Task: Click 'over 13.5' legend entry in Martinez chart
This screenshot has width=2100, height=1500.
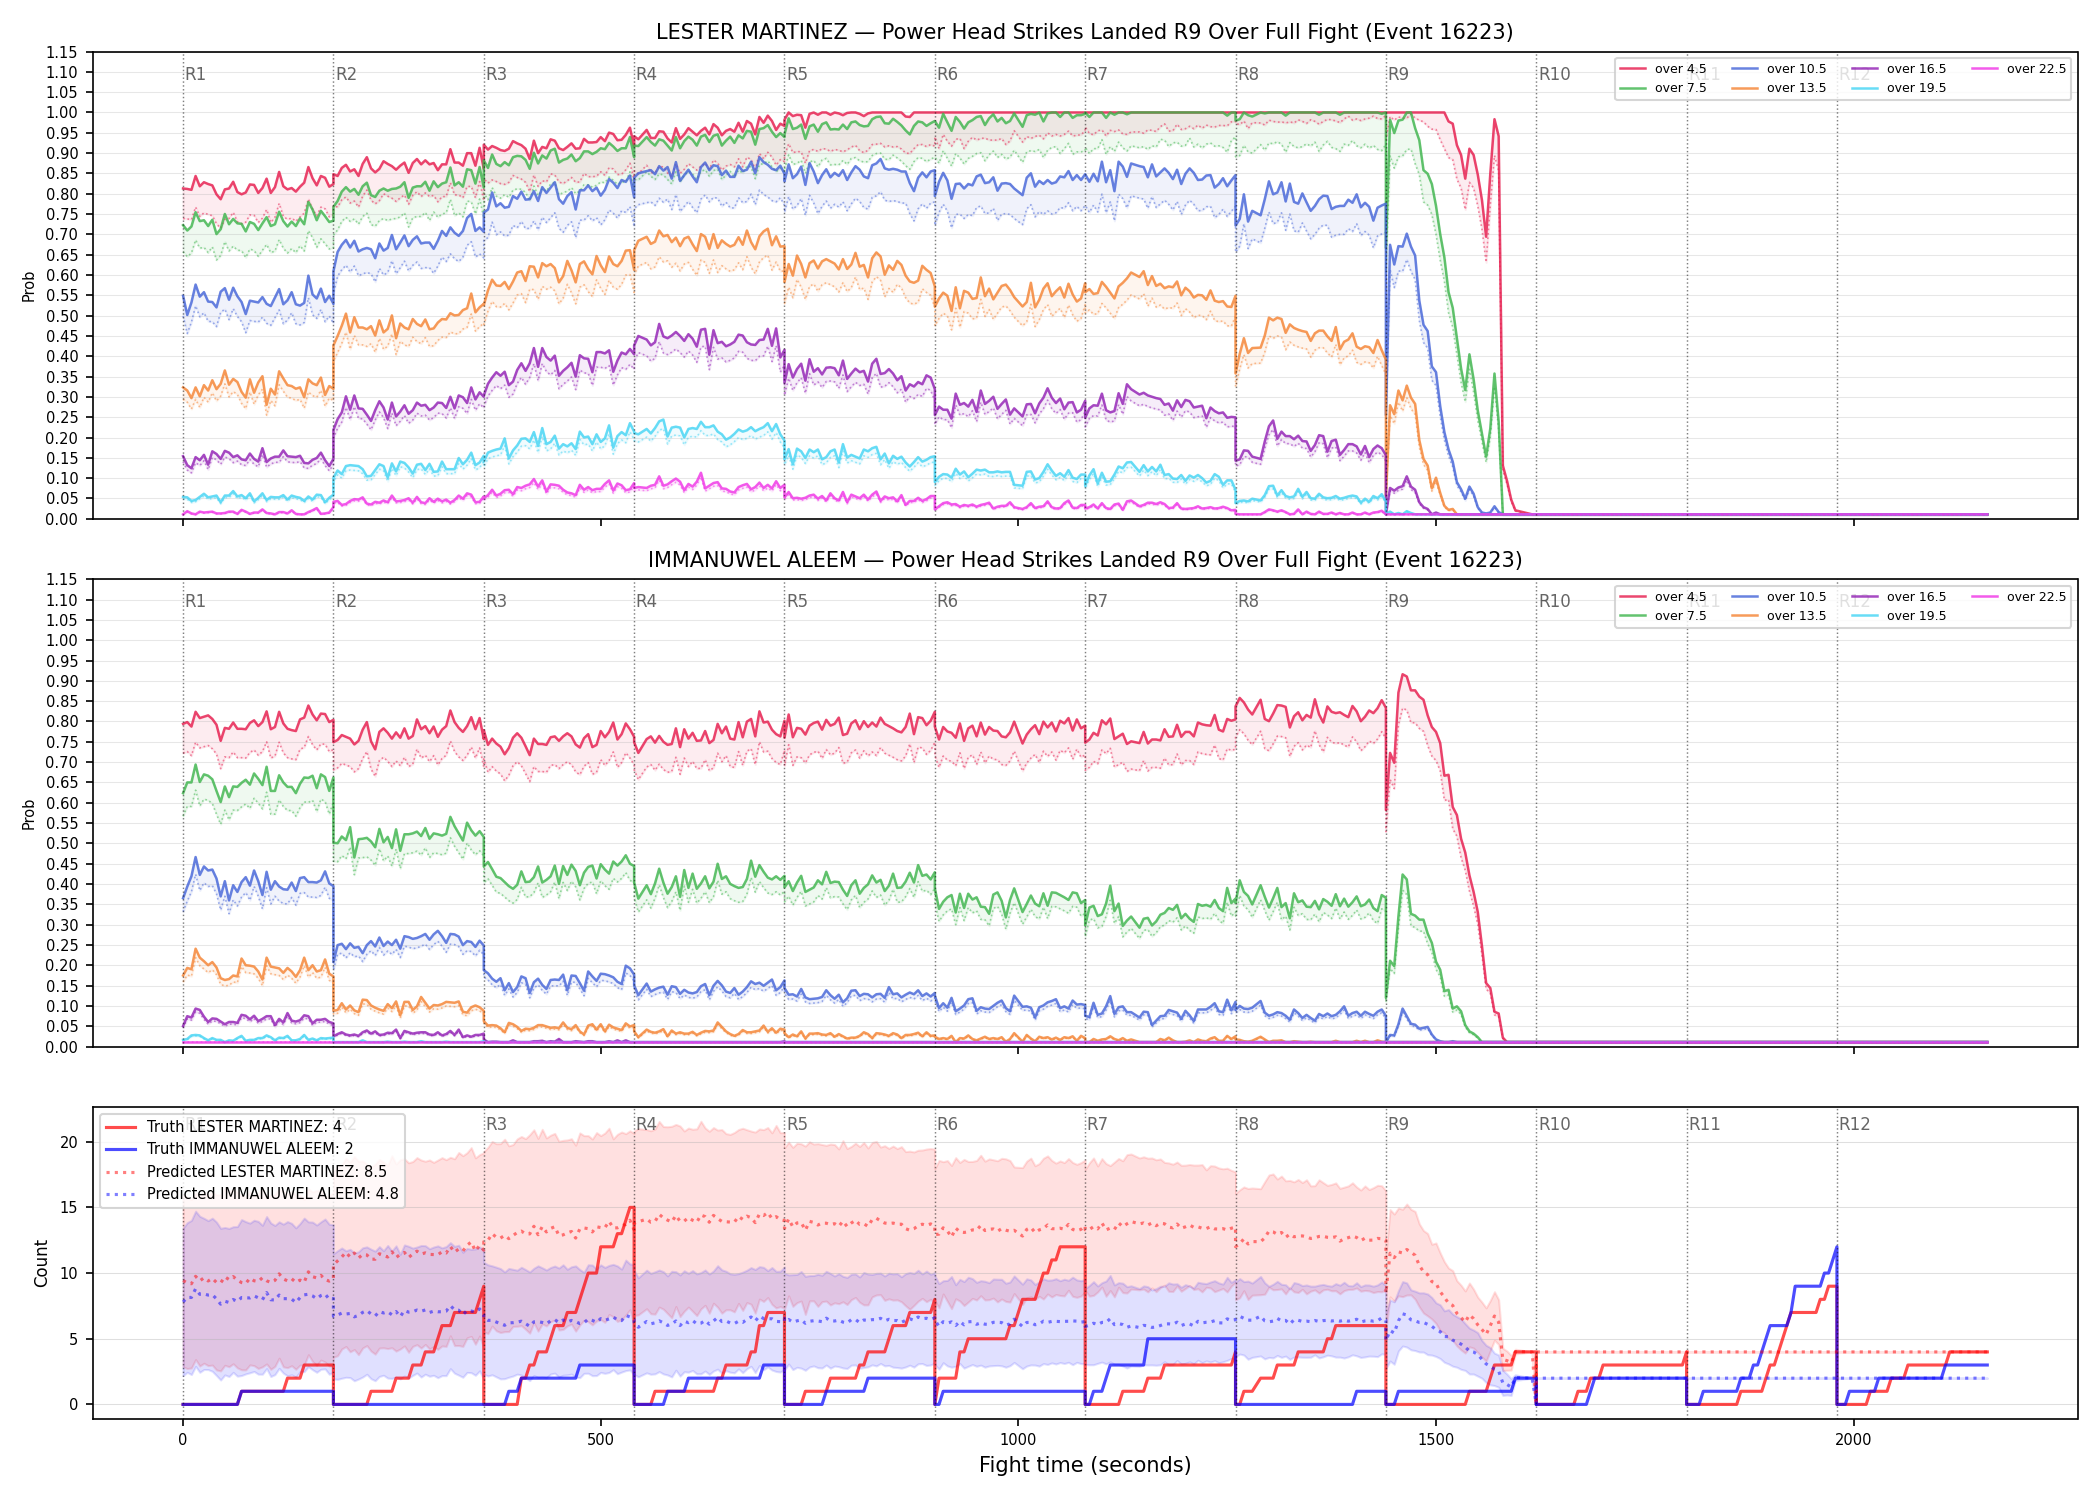Action: tap(1779, 88)
